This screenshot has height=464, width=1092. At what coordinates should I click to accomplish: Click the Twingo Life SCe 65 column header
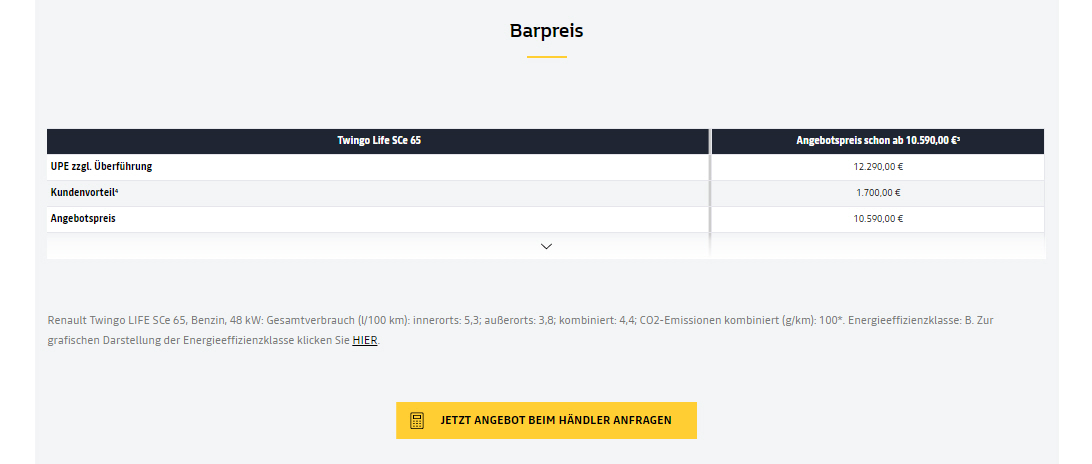(x=378, y=141)
